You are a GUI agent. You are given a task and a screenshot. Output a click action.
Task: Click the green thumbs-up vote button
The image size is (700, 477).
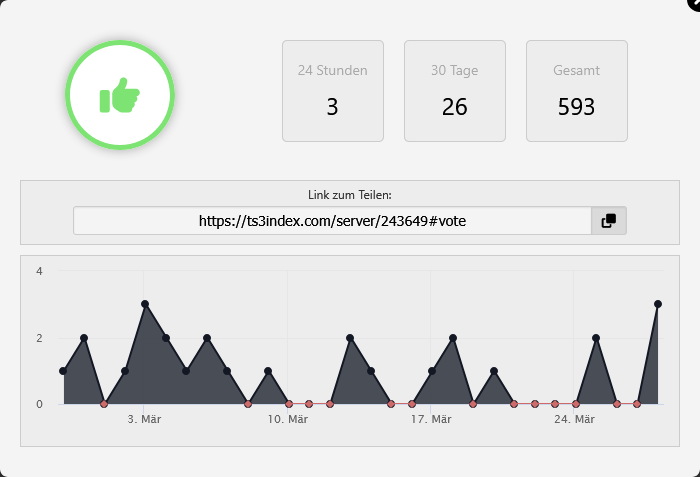[x=120, y=95]
